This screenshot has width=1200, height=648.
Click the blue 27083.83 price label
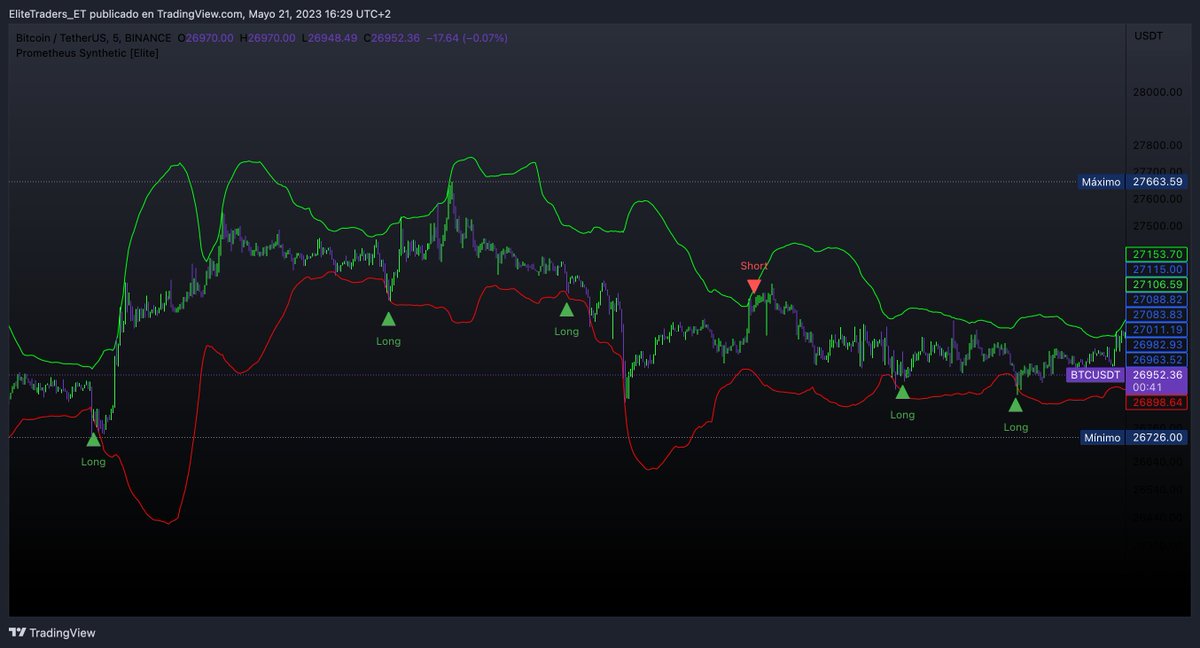1158,314
